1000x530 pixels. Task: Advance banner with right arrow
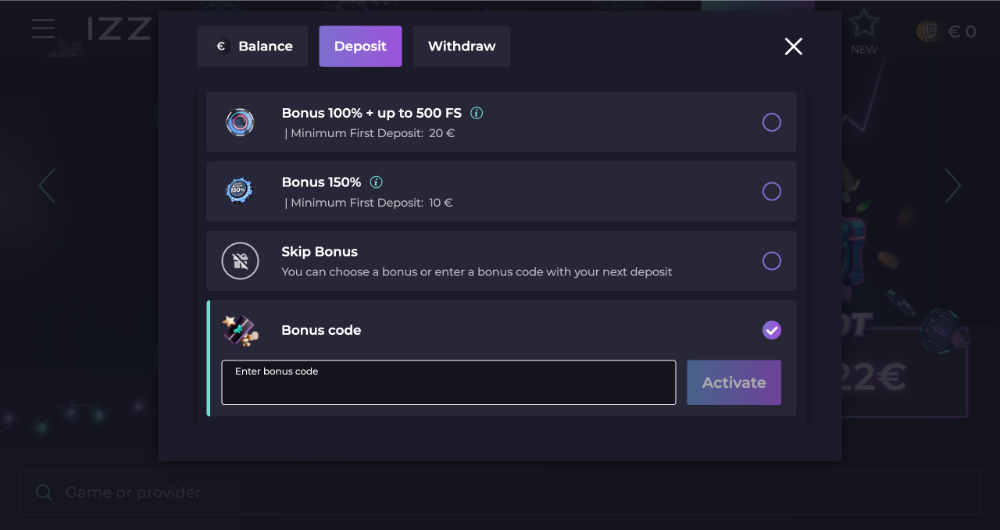pos(953,186)
